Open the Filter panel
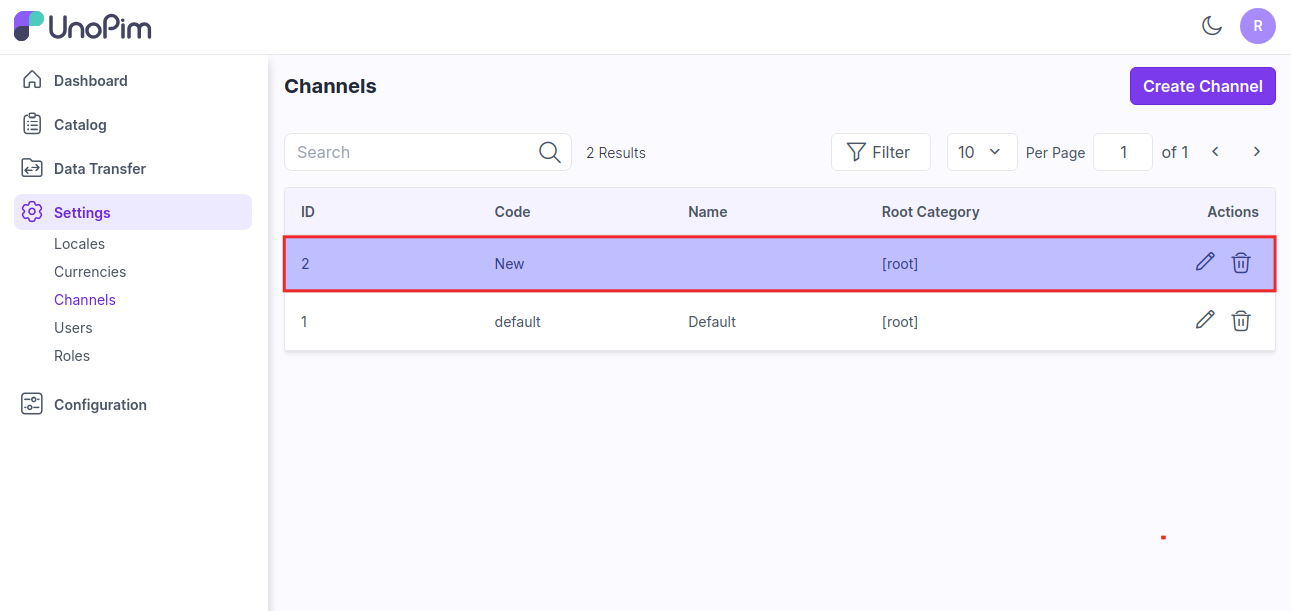The width and height of the screenshot is (1291, 611). 880,152
